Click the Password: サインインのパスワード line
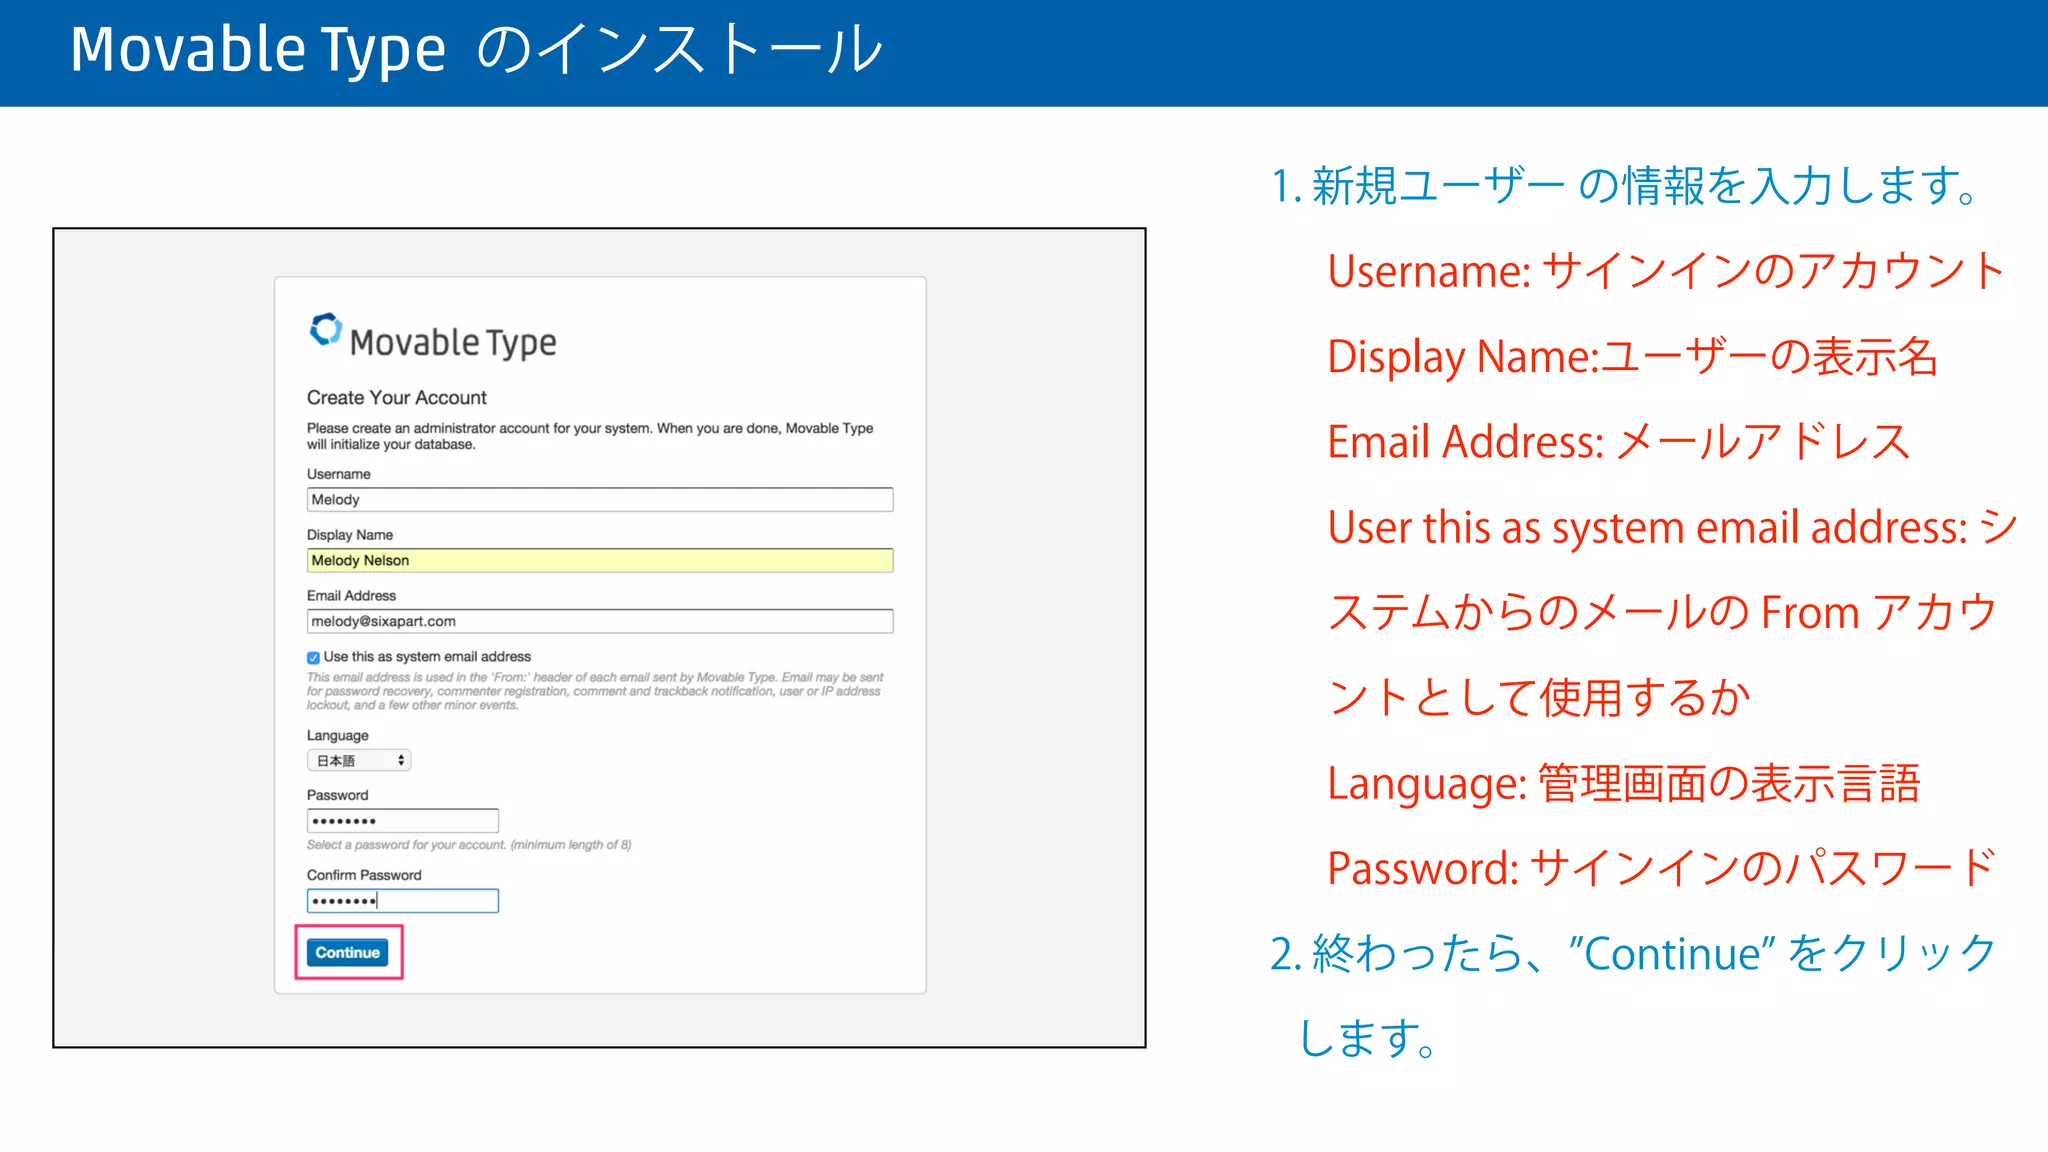Image resolution: width=2048 pixels, height=1152 pixels. (x=1662, y=868)
